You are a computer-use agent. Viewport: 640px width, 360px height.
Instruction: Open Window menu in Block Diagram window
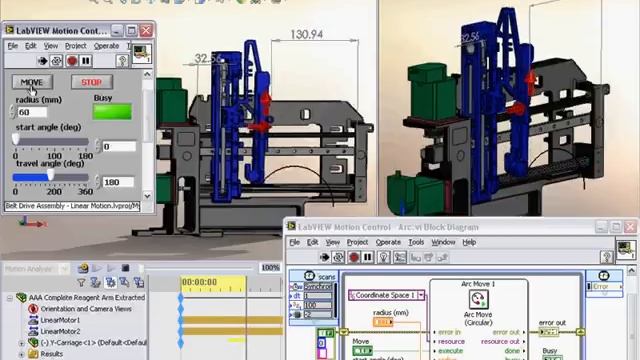(x=443, y=242)
